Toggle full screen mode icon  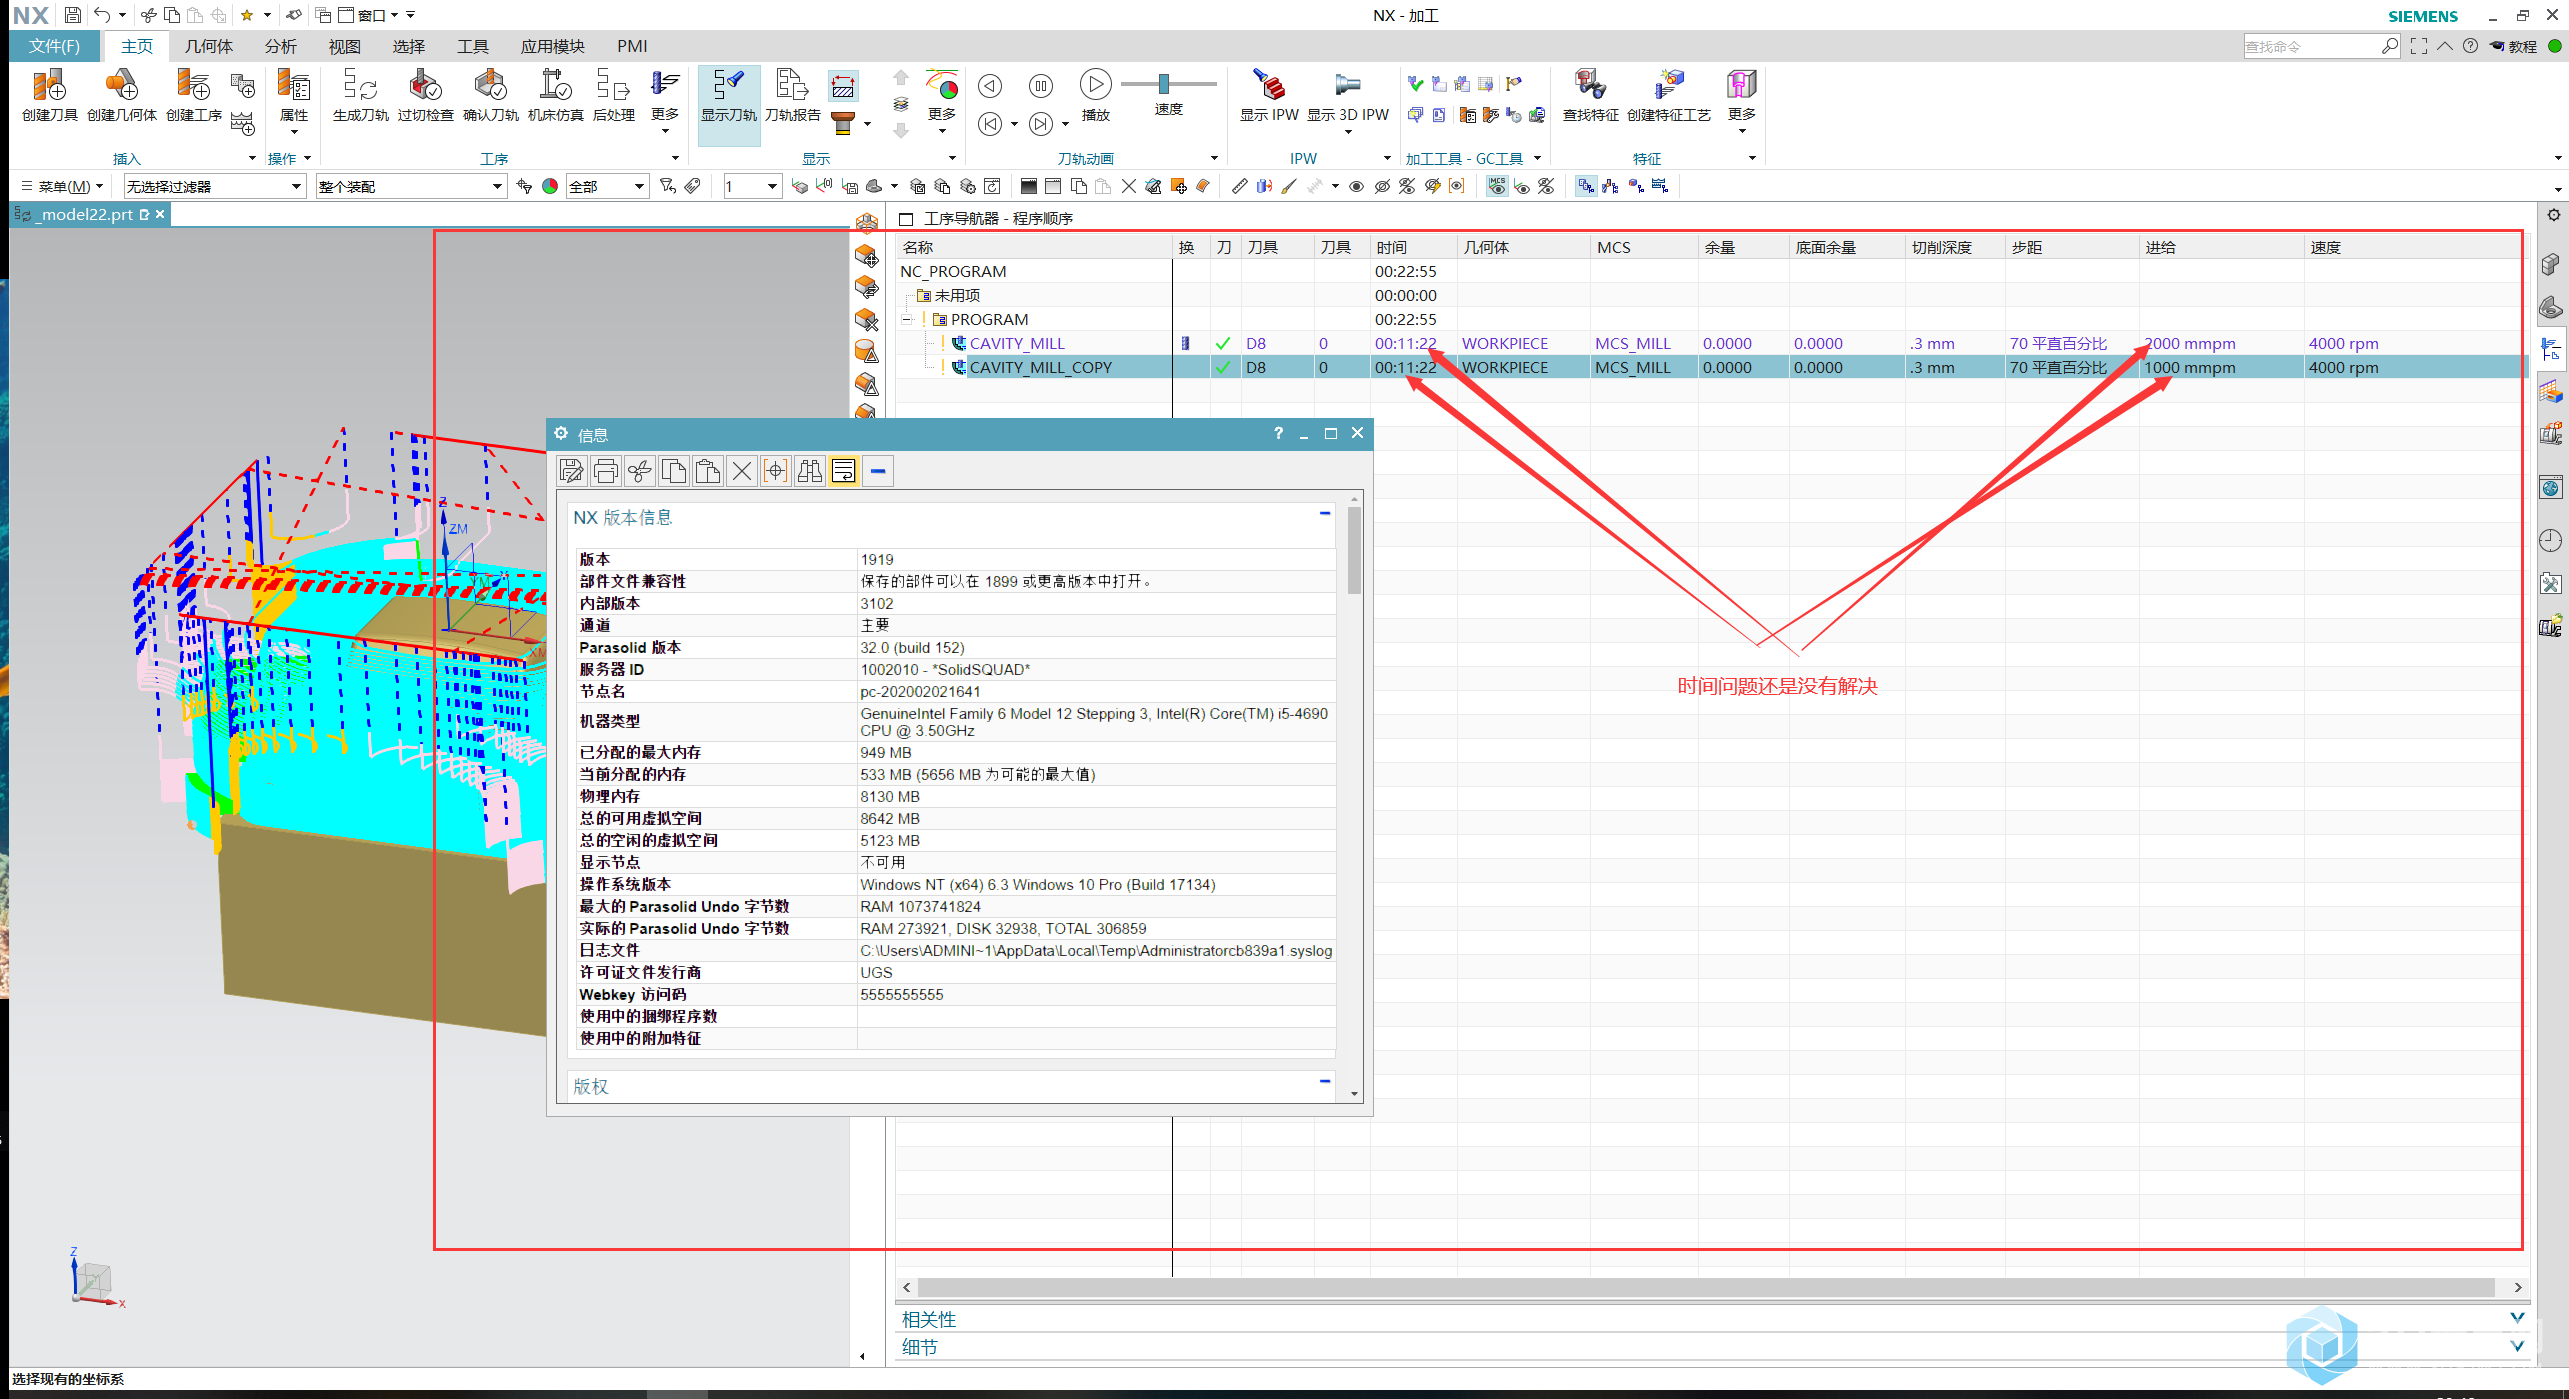(2418, 46)
